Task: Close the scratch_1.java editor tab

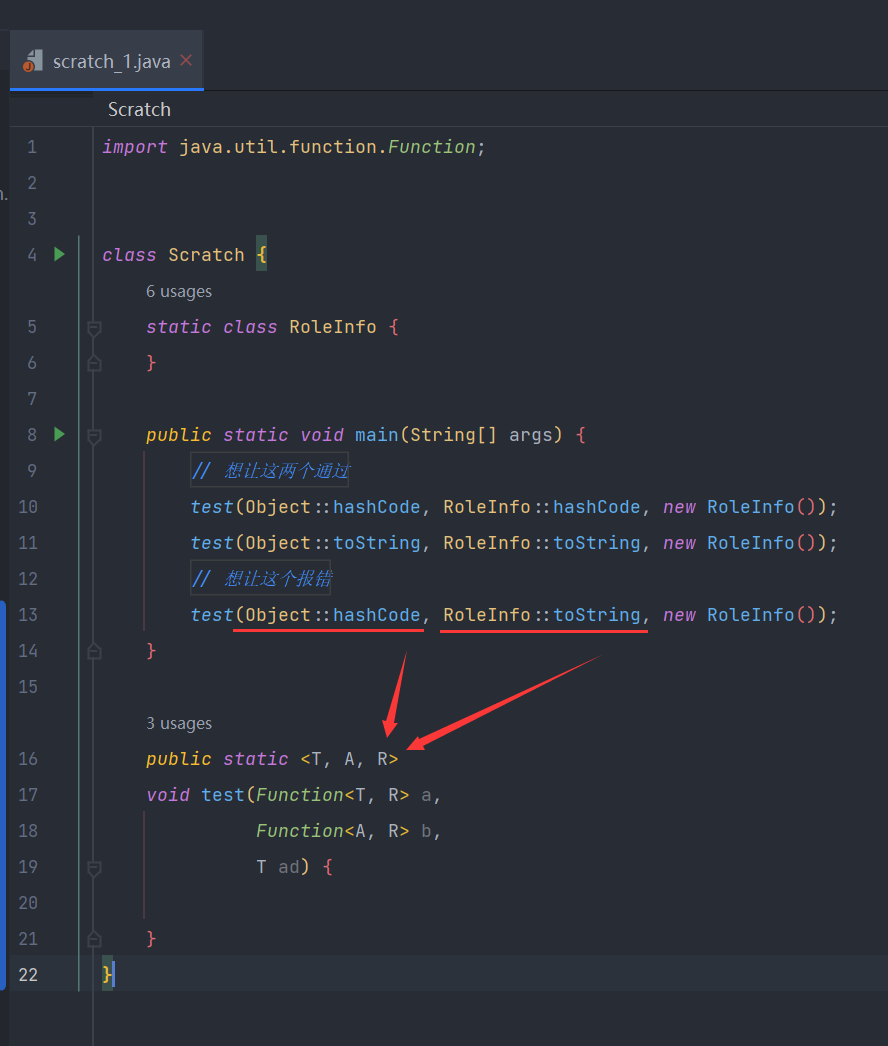Action: click(x=186, y=60)
